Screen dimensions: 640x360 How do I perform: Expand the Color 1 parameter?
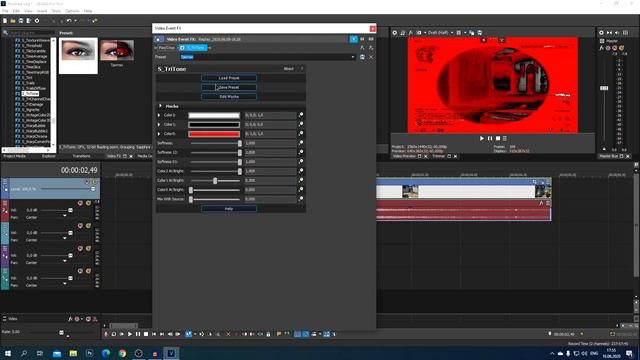(x=159, y=124)
